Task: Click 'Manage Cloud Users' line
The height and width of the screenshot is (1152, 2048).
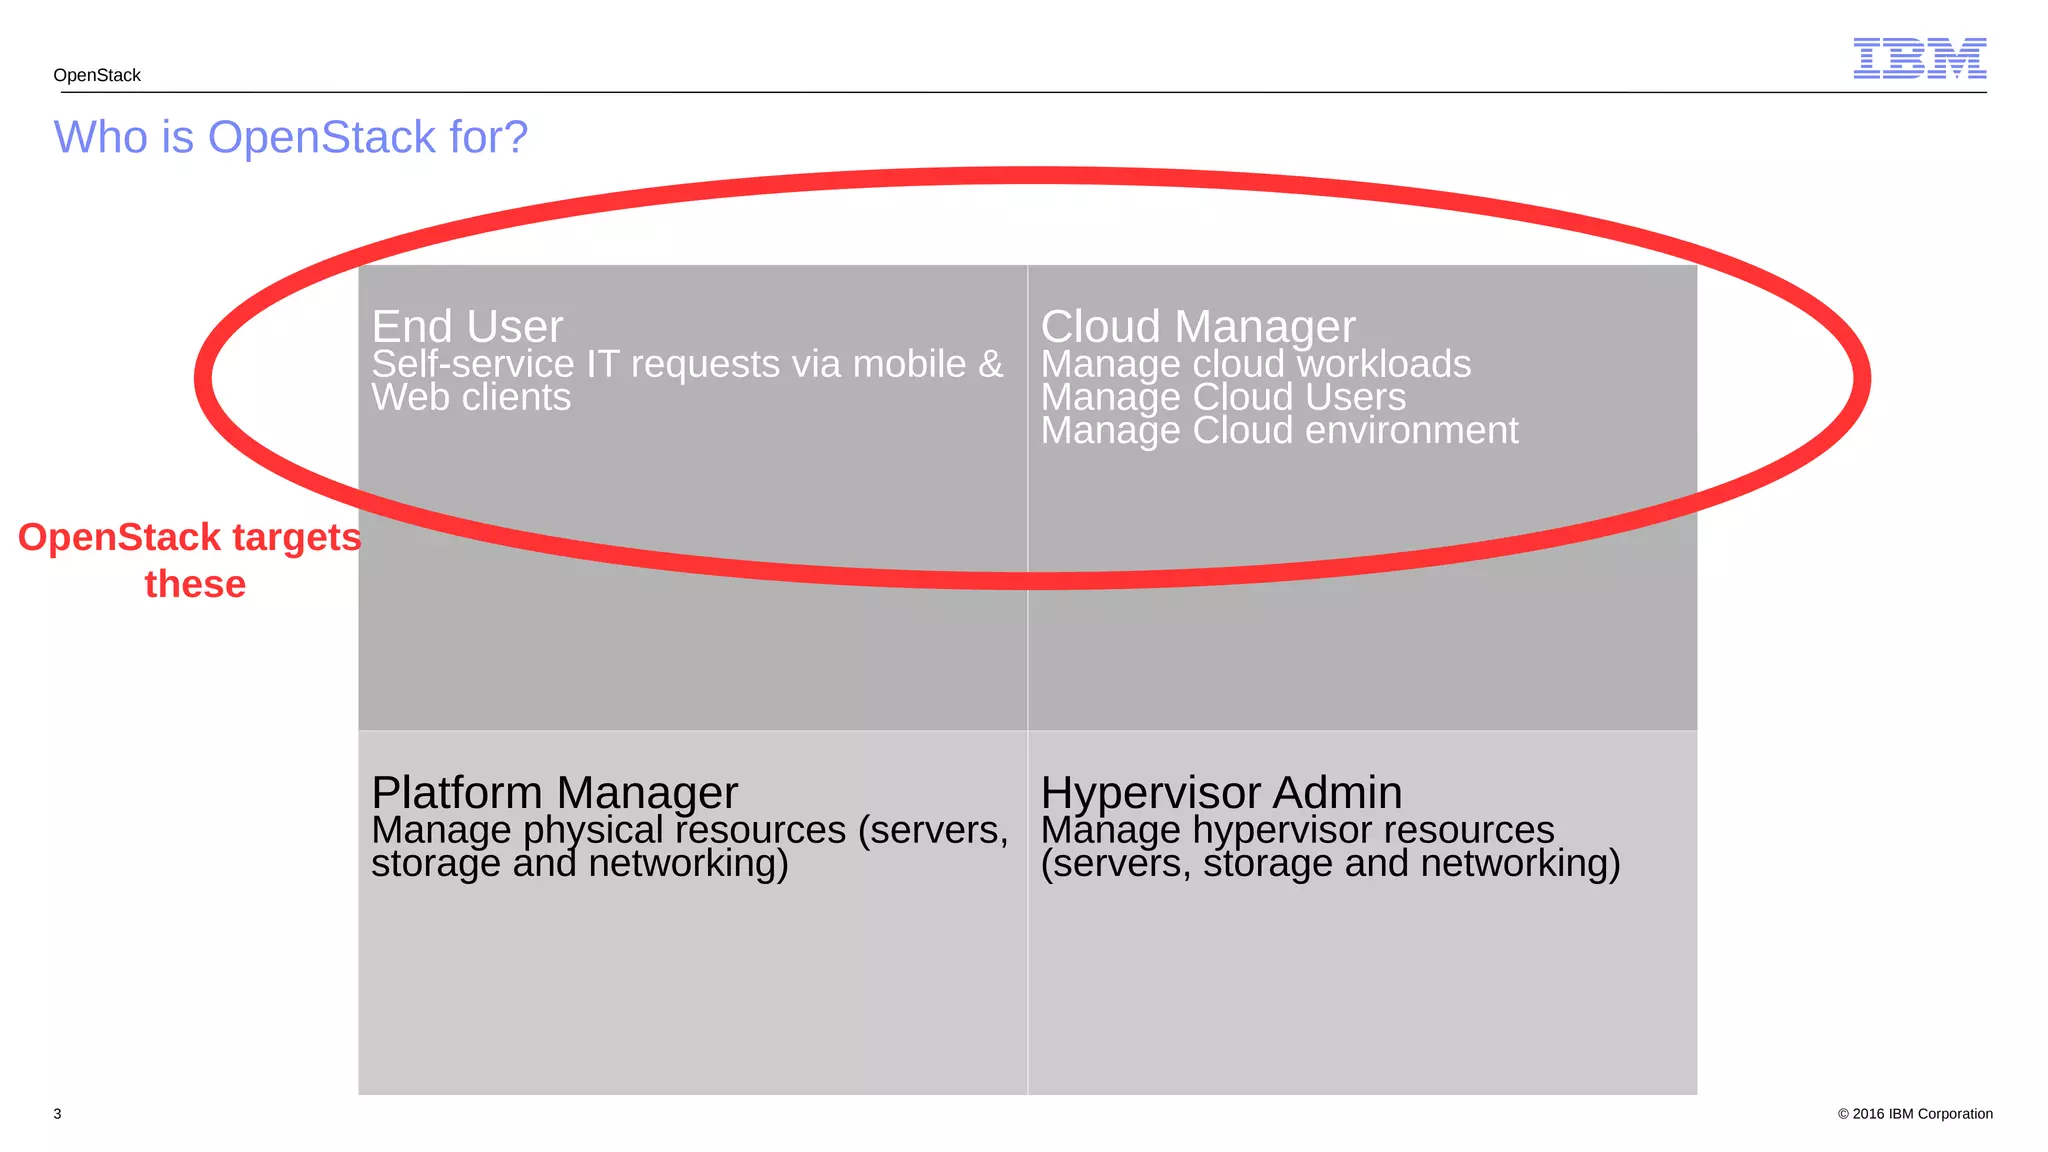Action: 1223,397
